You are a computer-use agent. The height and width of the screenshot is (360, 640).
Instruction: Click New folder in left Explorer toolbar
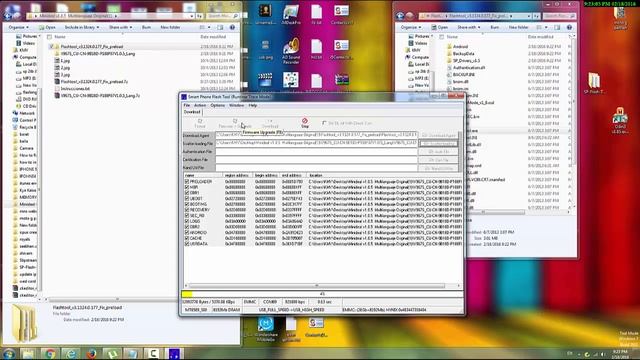170,27
